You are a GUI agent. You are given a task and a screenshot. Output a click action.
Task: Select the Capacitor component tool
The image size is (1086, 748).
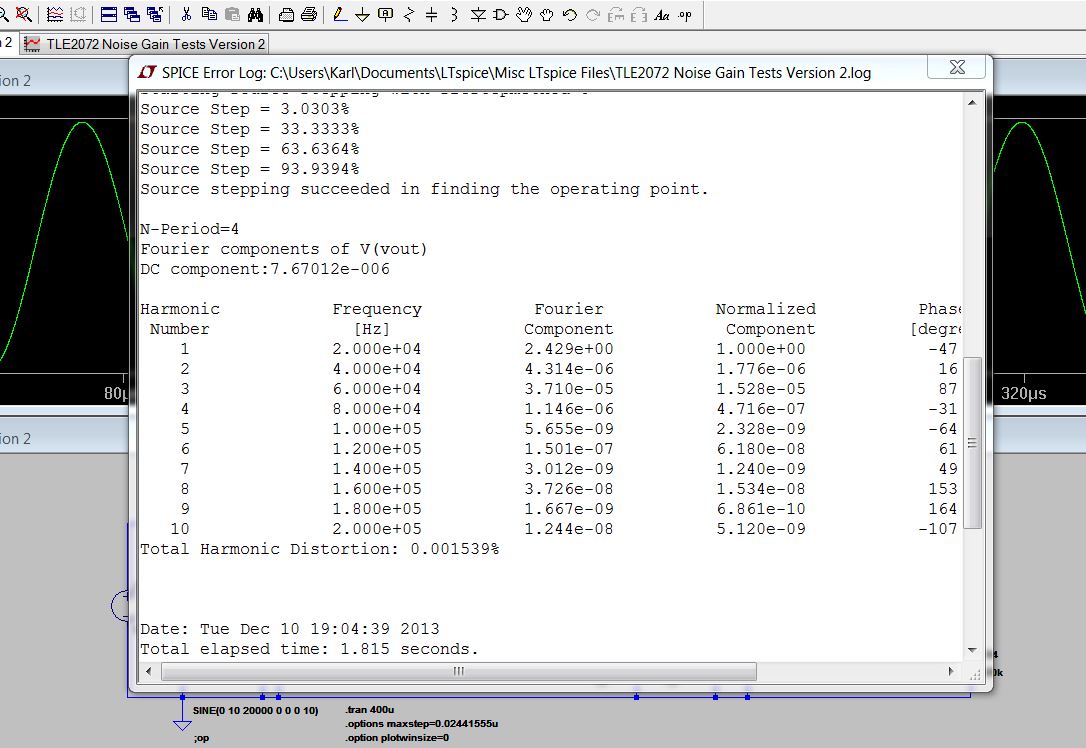[x=431, y=14]
